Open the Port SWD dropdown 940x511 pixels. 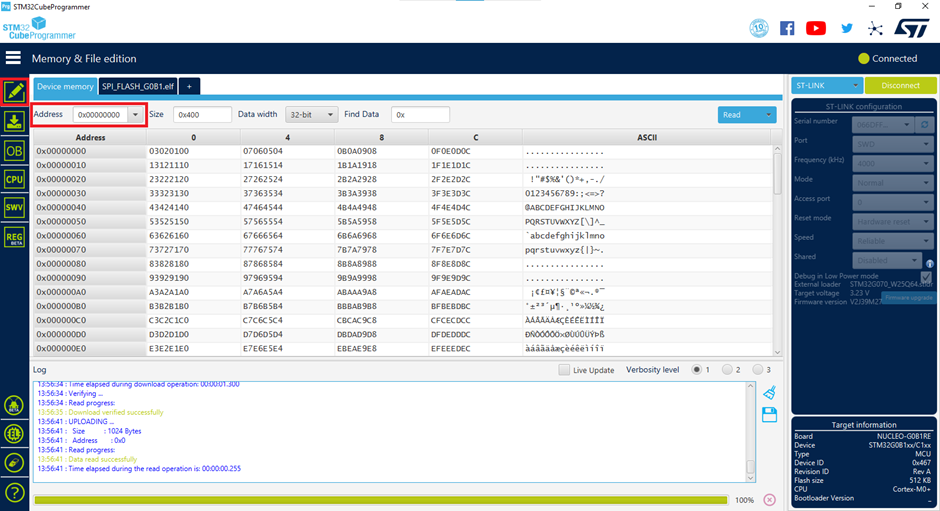click(891, 144)
